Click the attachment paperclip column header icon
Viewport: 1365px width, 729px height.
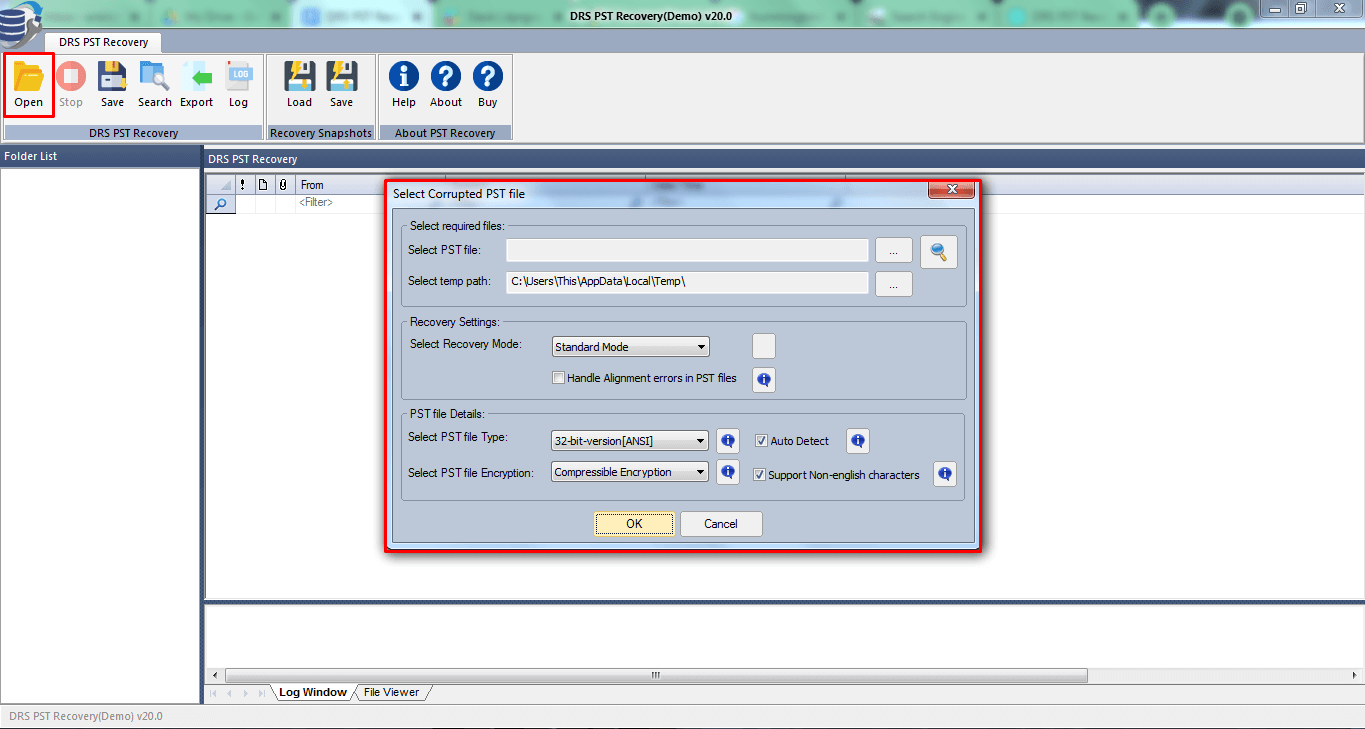click(284, 185)
